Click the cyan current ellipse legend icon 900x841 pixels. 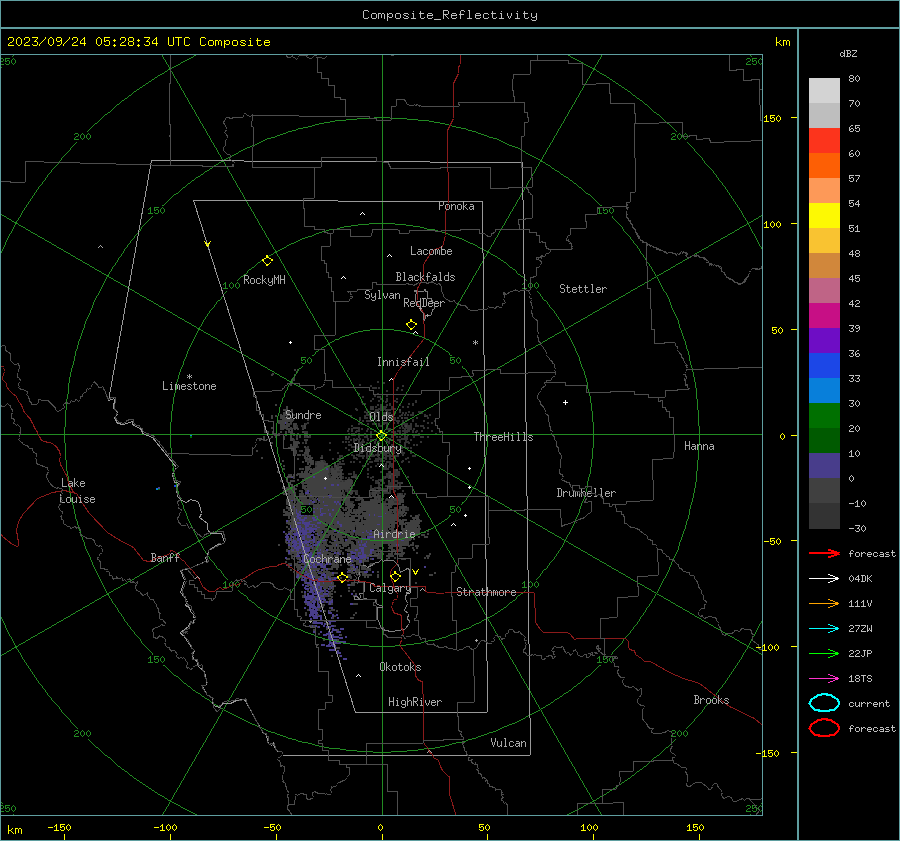coord(824,703)
